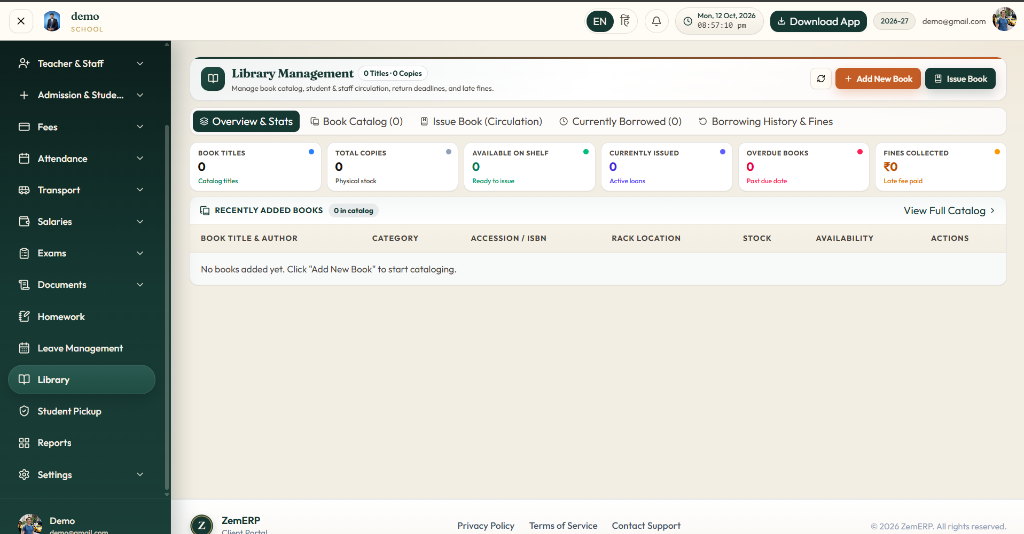
Task: Open Reports from sidebar
Action: click(82, 443)
